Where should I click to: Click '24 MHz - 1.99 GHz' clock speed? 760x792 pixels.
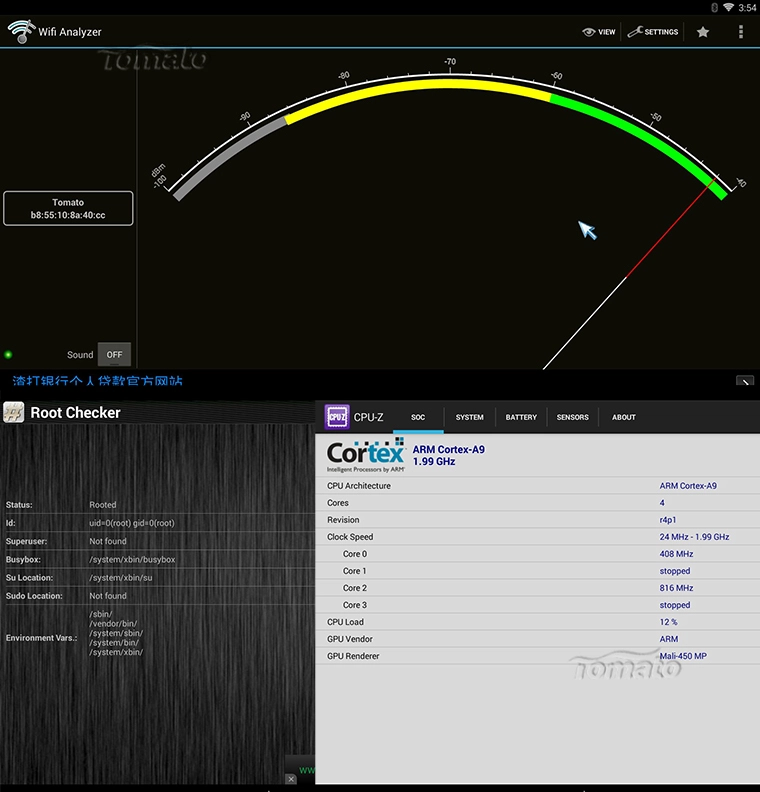click(x=694, y=536)
